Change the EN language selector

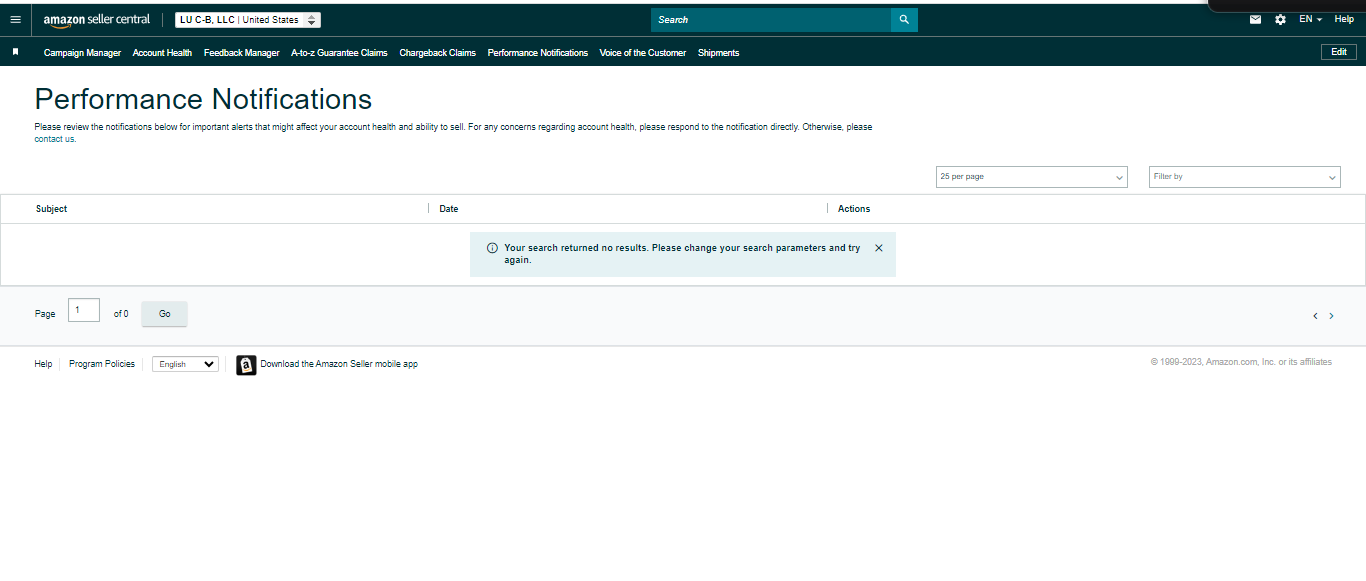click(1310, 20)
